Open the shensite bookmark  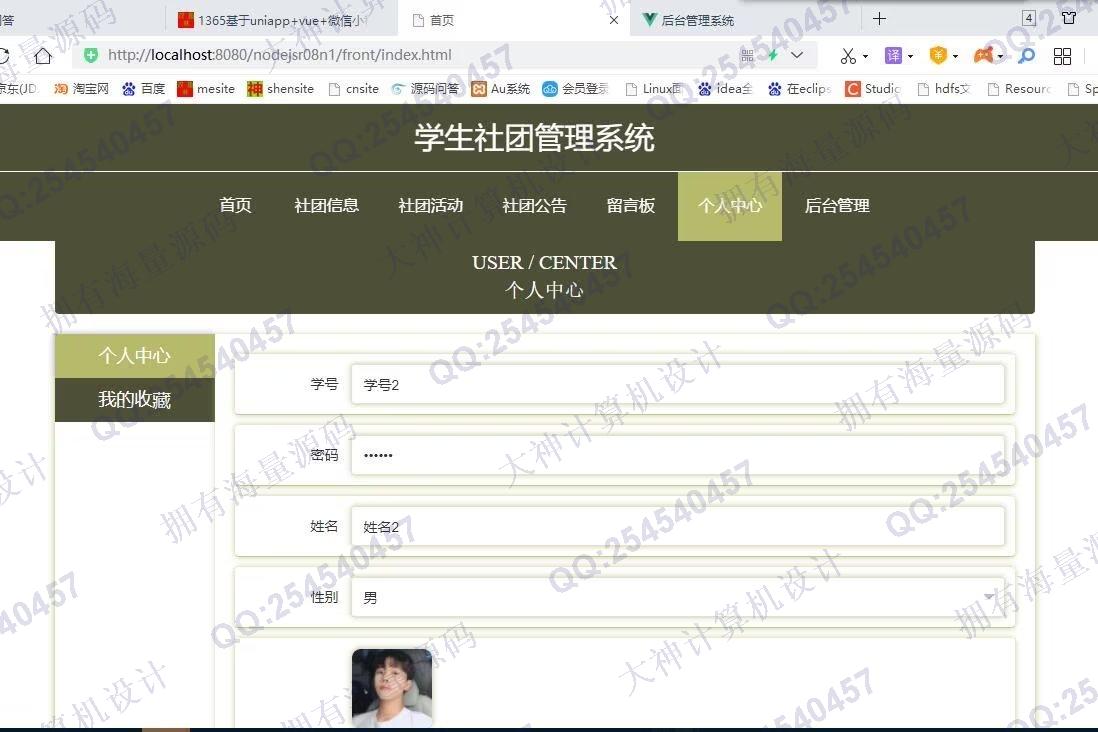click(281, 89)
